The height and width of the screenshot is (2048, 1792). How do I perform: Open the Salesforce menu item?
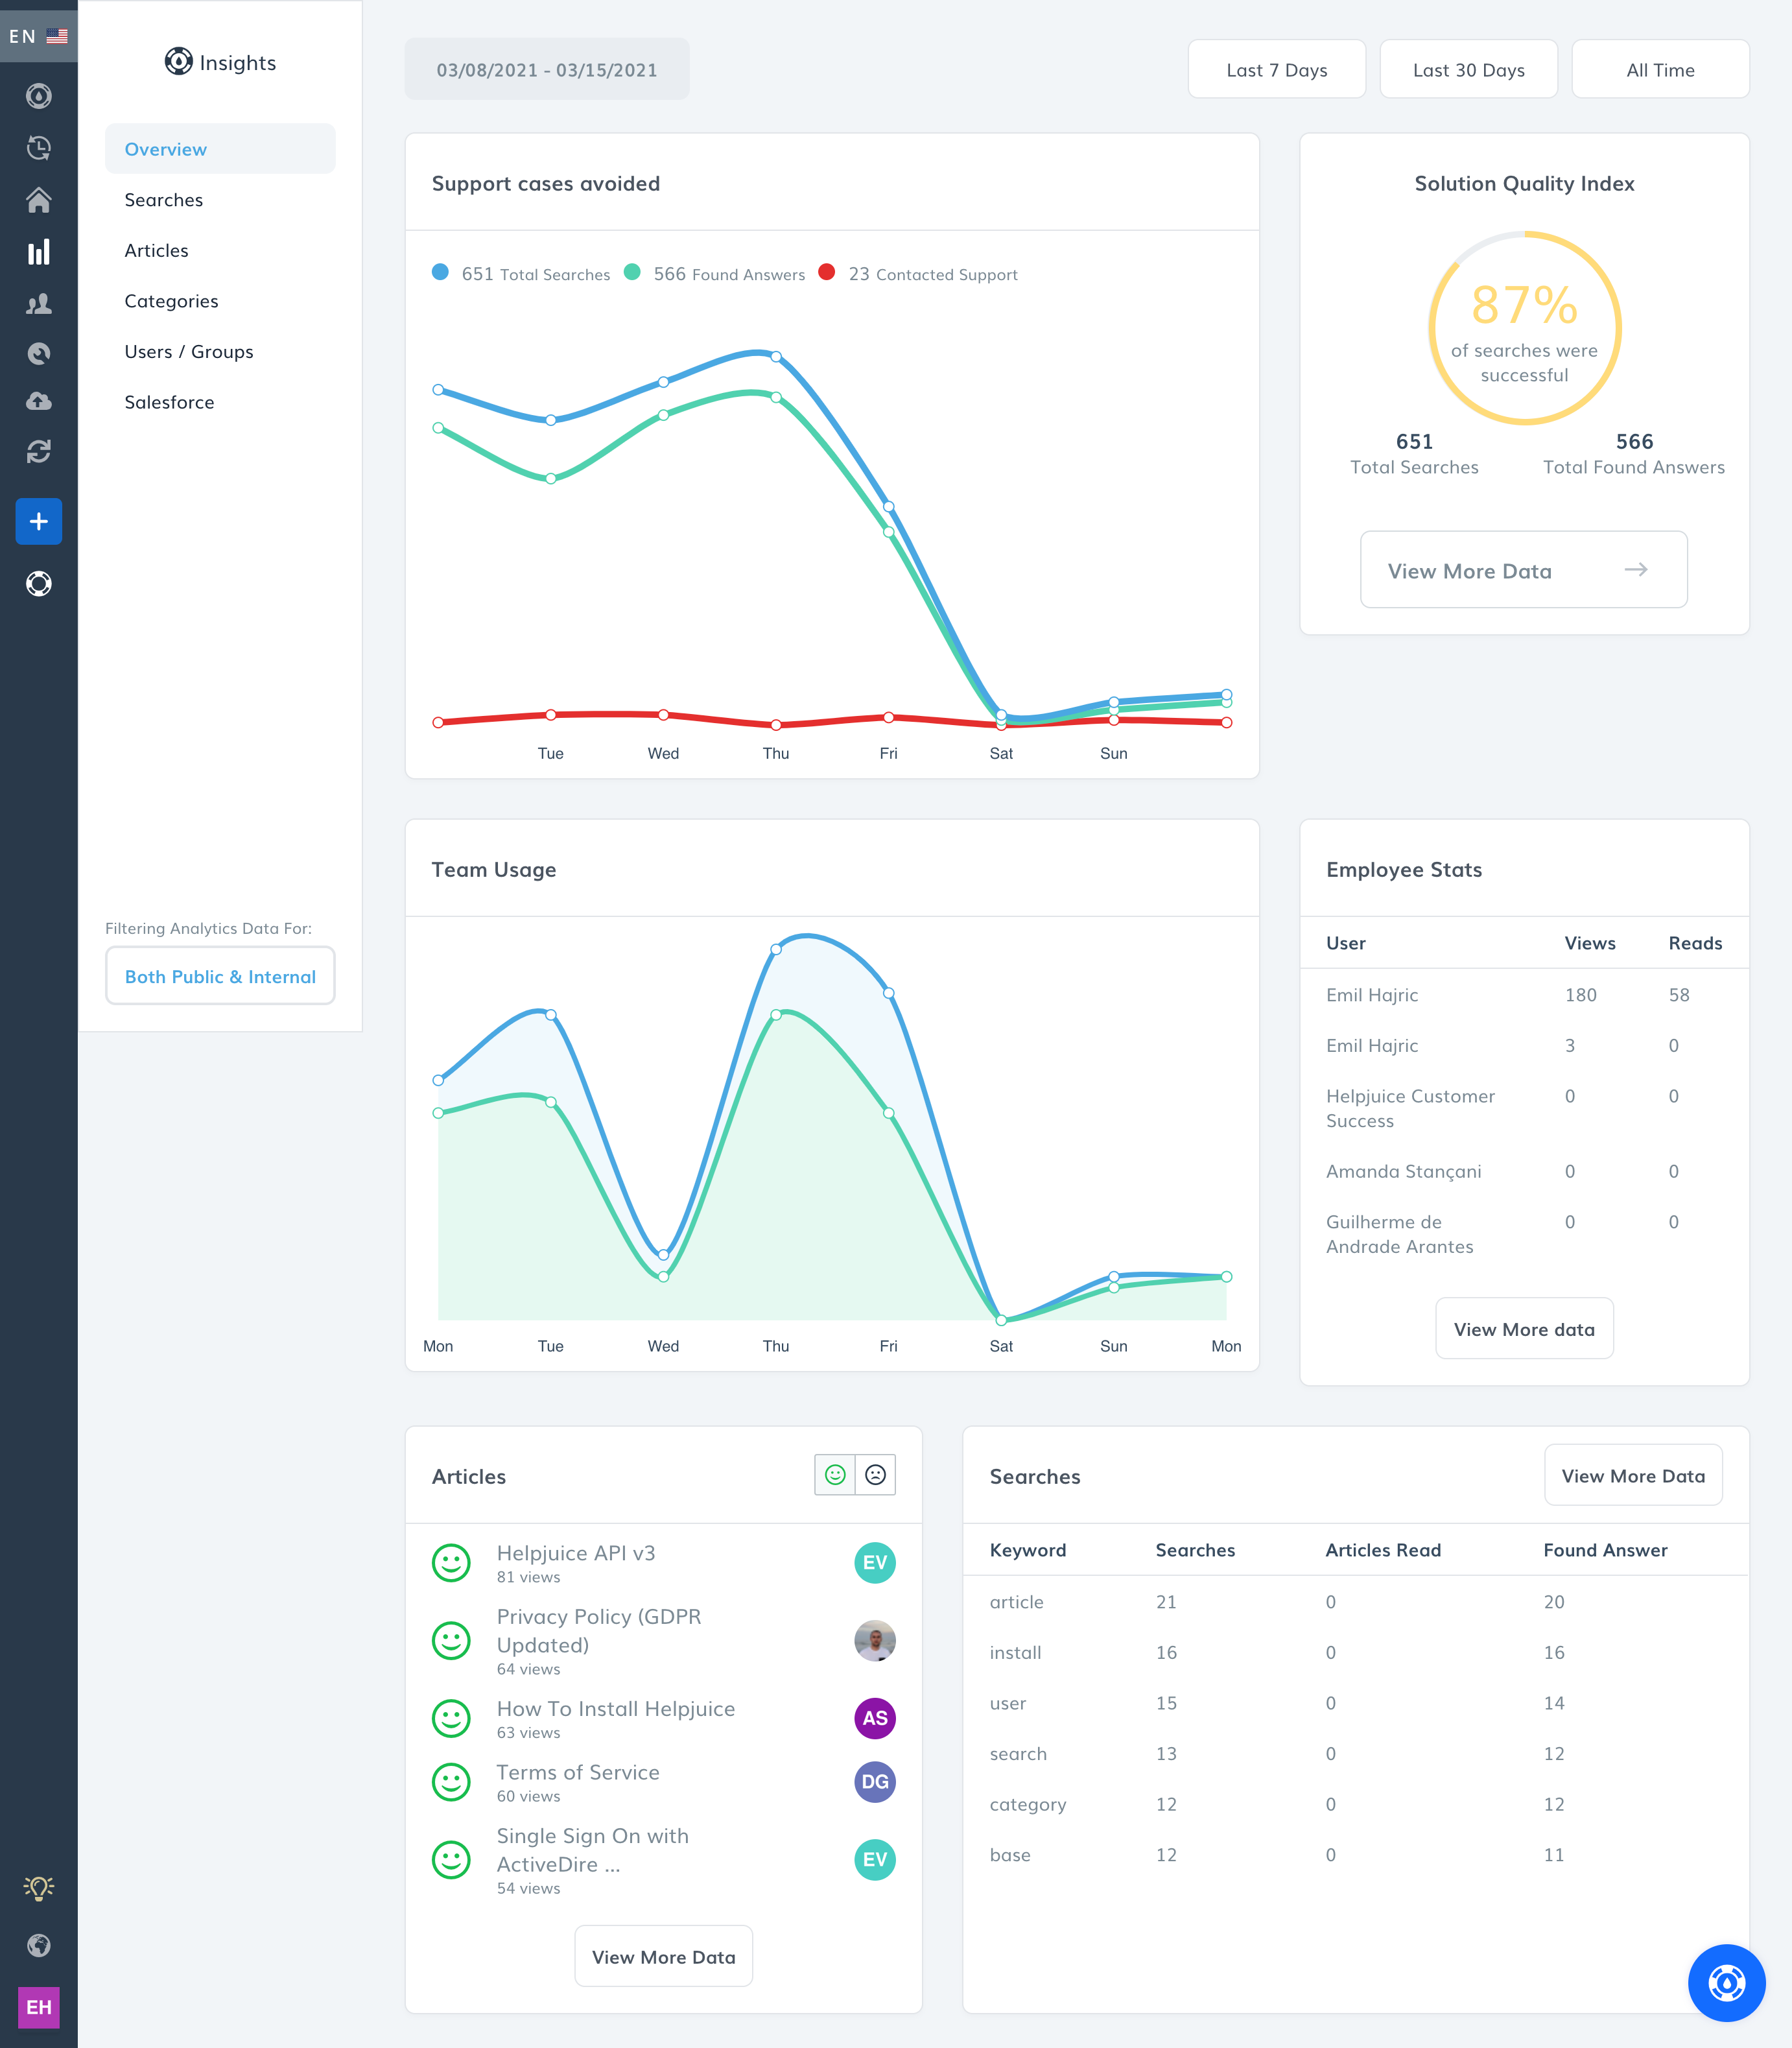[169, 402]
